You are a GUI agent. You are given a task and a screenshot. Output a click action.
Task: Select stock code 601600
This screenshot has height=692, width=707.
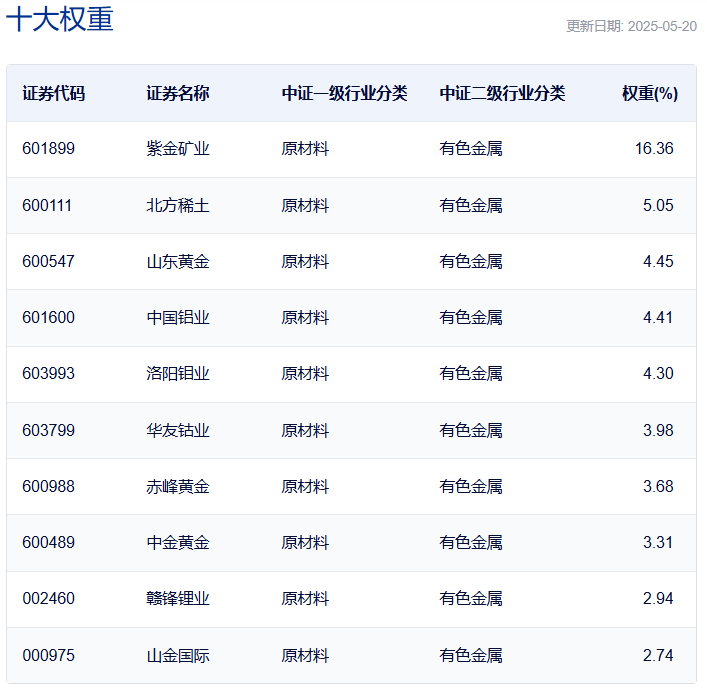49,317
